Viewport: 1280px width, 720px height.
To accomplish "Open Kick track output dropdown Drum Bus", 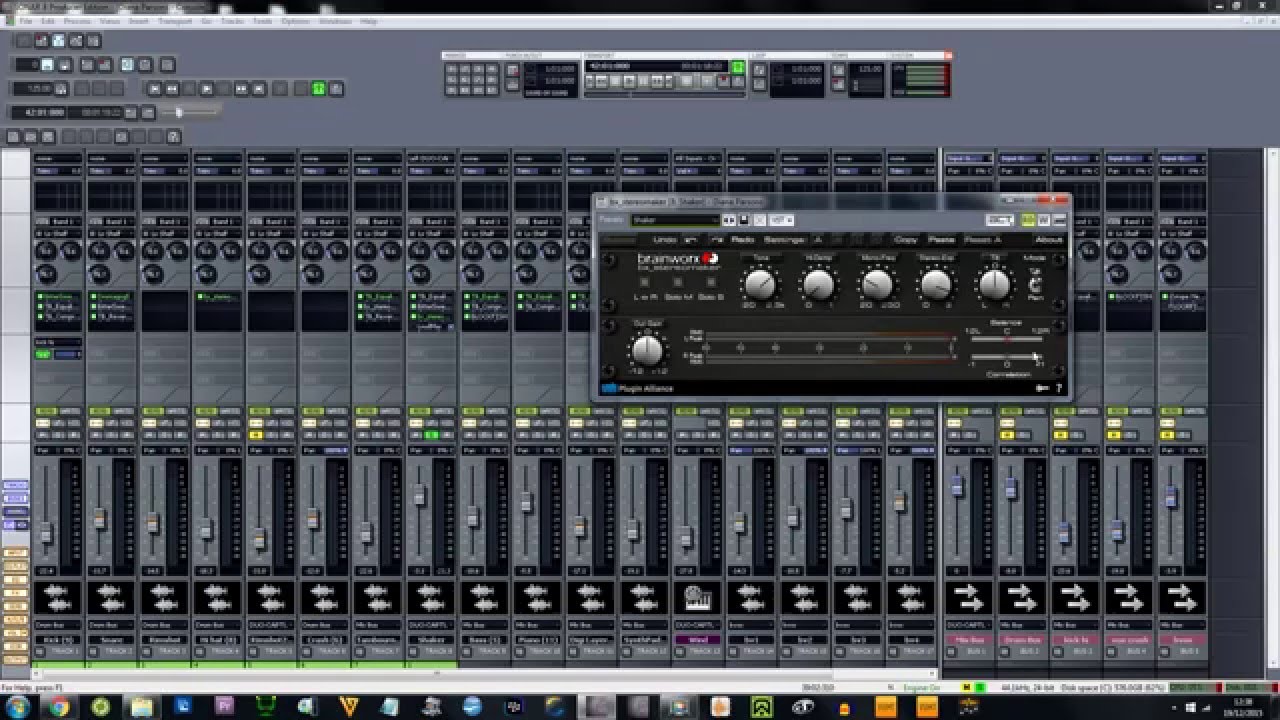I will point(57,624).
